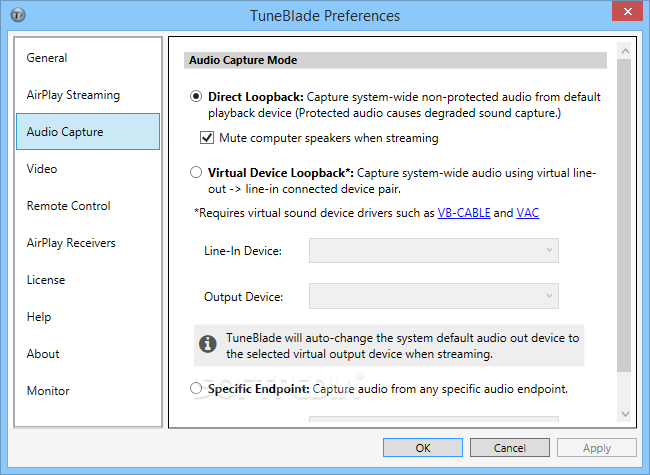Click the Audio Capture Mode header
This screenshot has height=475, width=650.
coord(395,60)
